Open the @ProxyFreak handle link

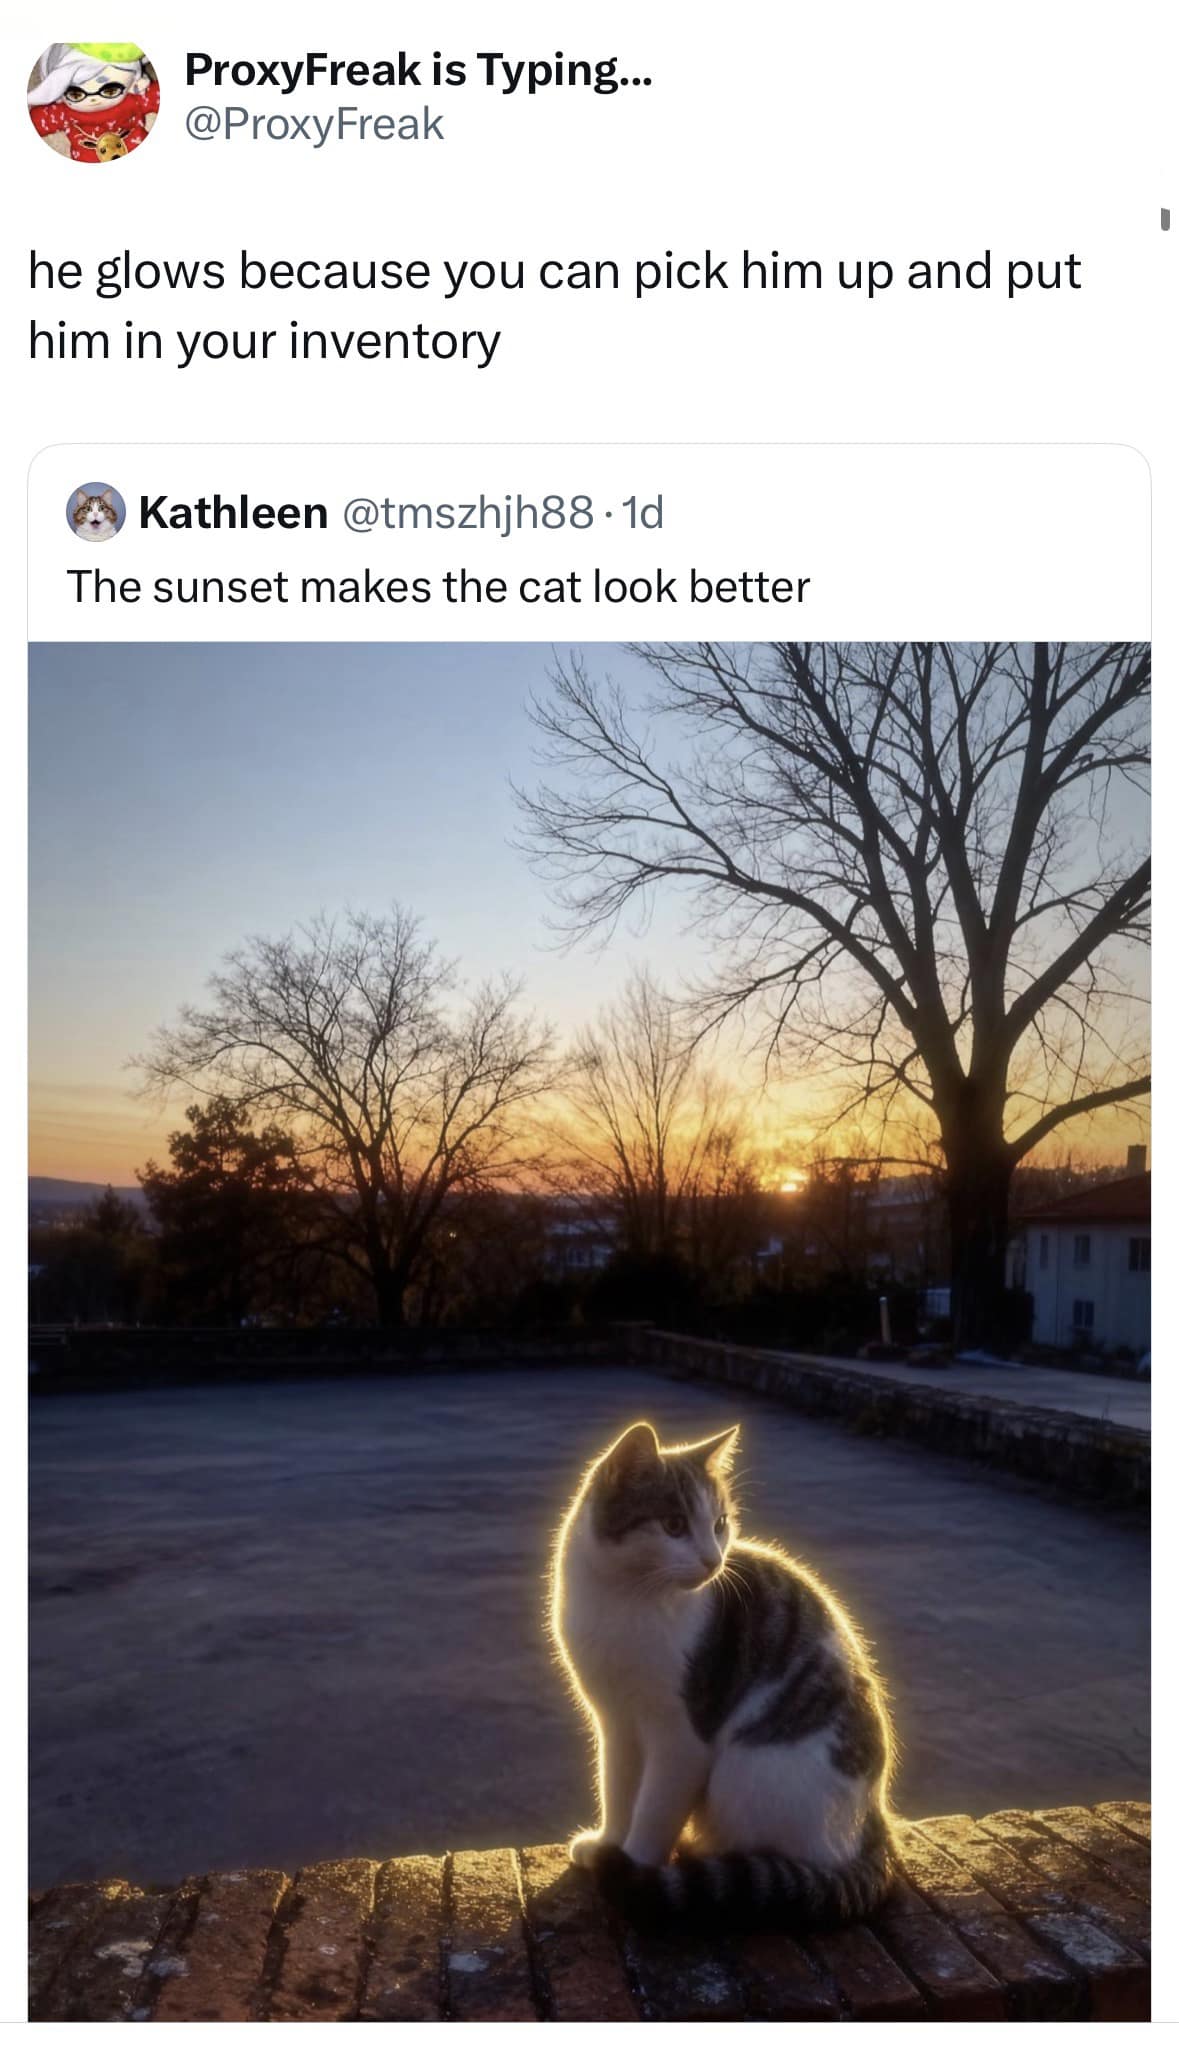point(314,124)
